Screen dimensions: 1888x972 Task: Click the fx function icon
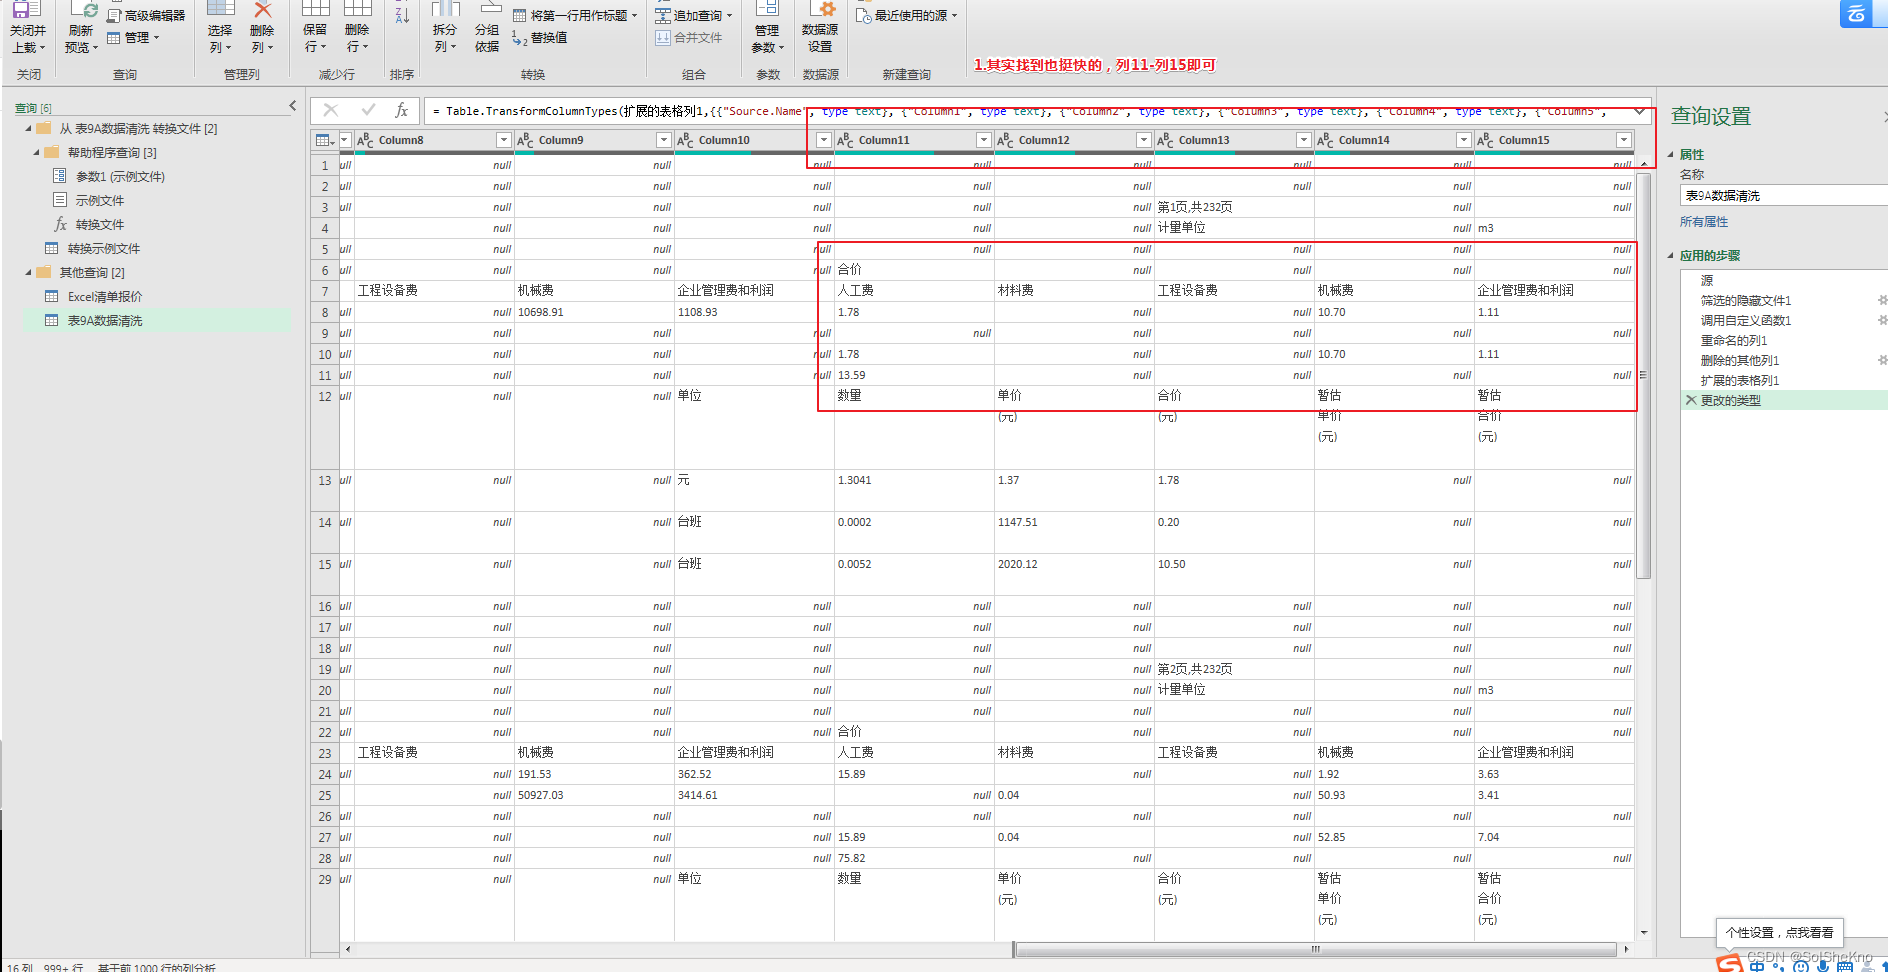401,110
